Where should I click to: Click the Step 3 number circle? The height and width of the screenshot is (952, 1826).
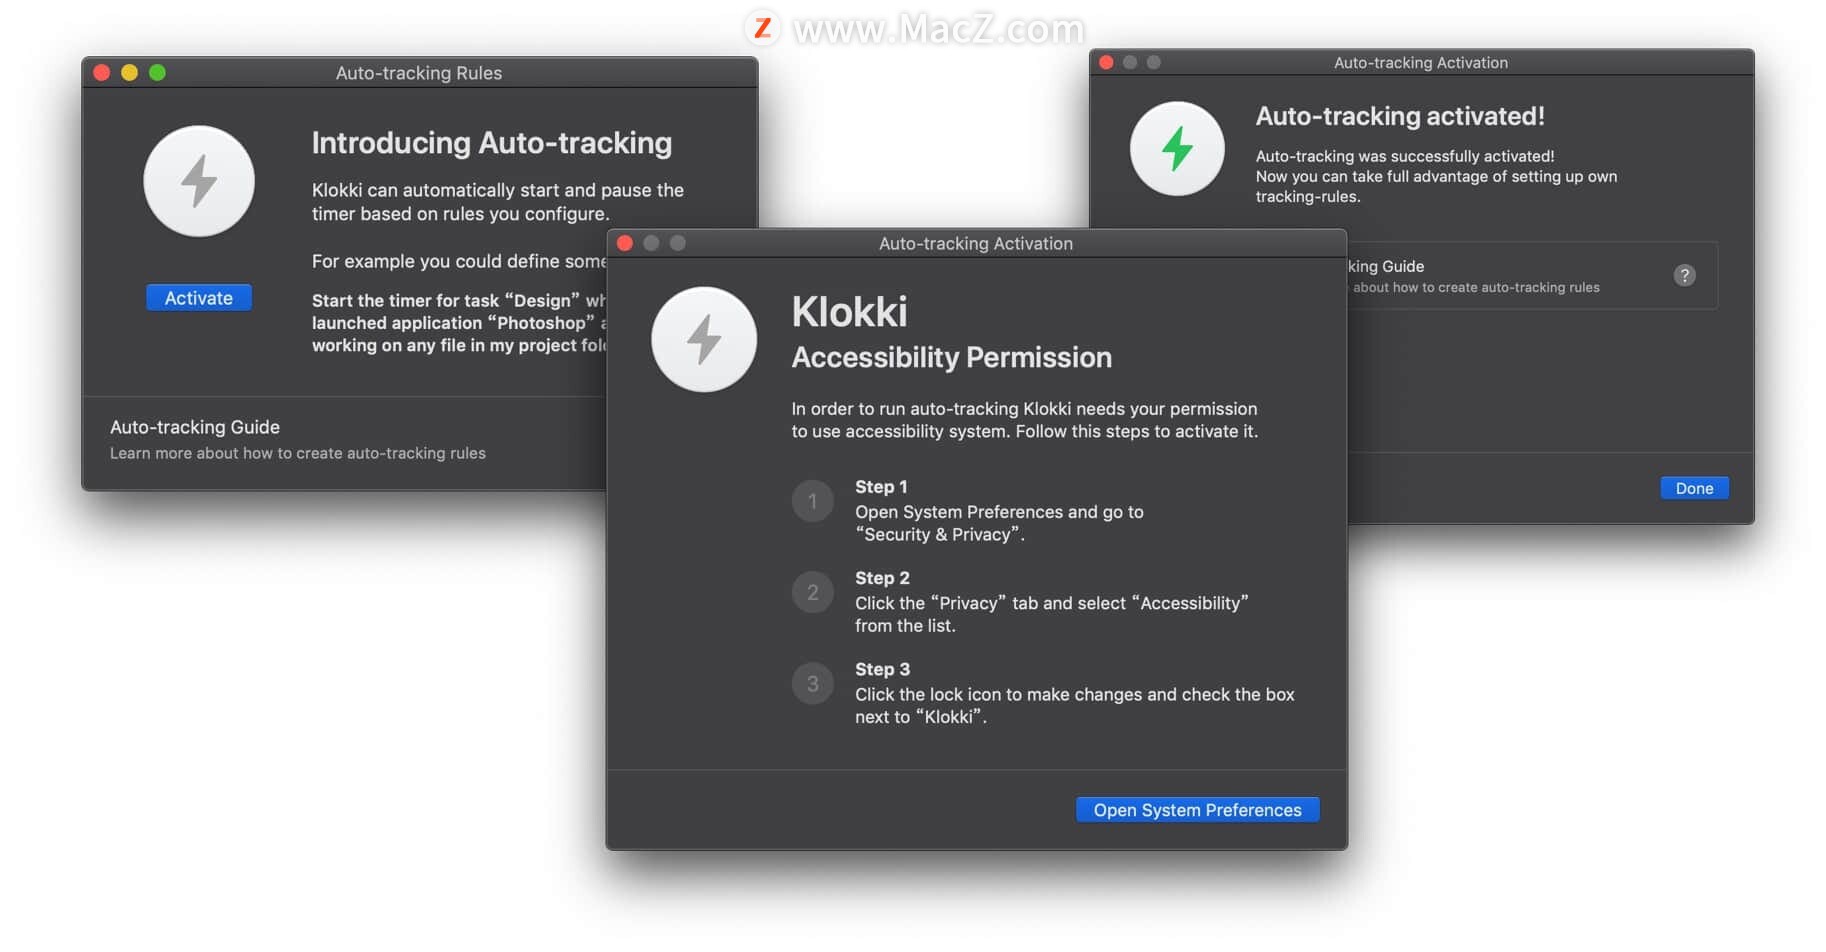point(812,684)
